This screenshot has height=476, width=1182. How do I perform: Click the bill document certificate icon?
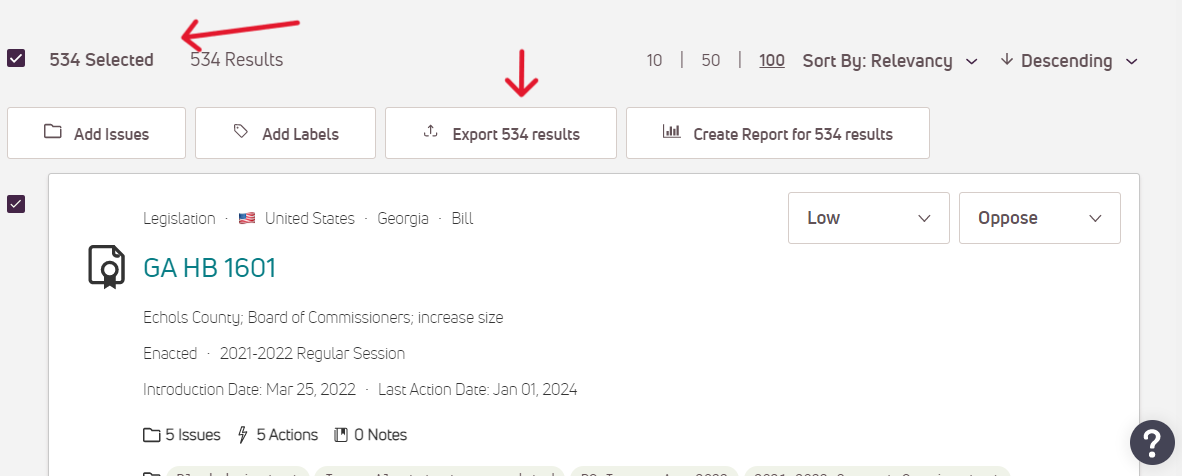[x=106, y=267]
